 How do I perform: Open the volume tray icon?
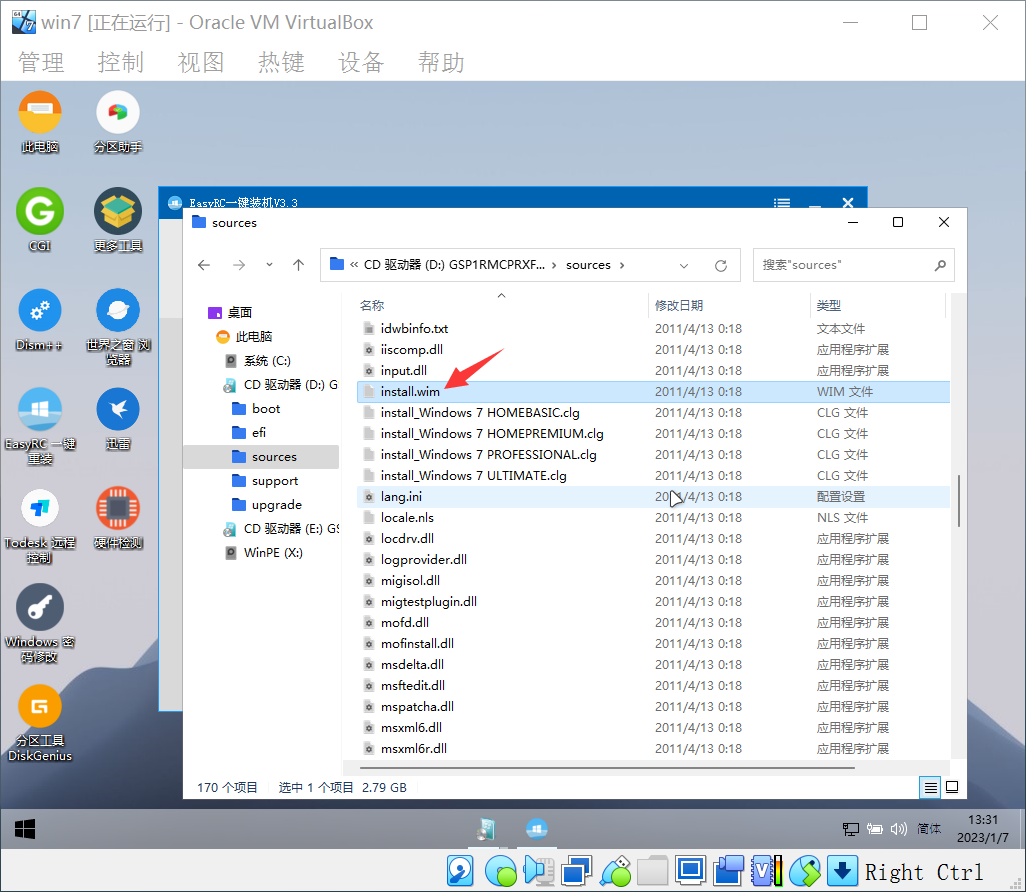898,829
